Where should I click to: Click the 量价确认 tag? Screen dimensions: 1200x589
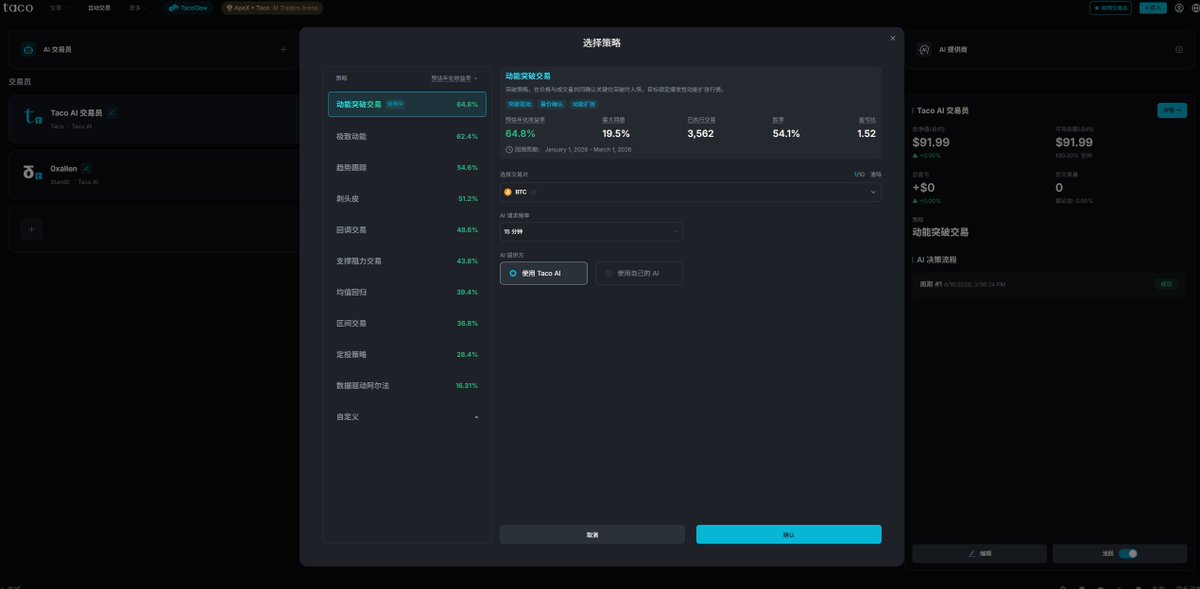[x=551, y=103]
